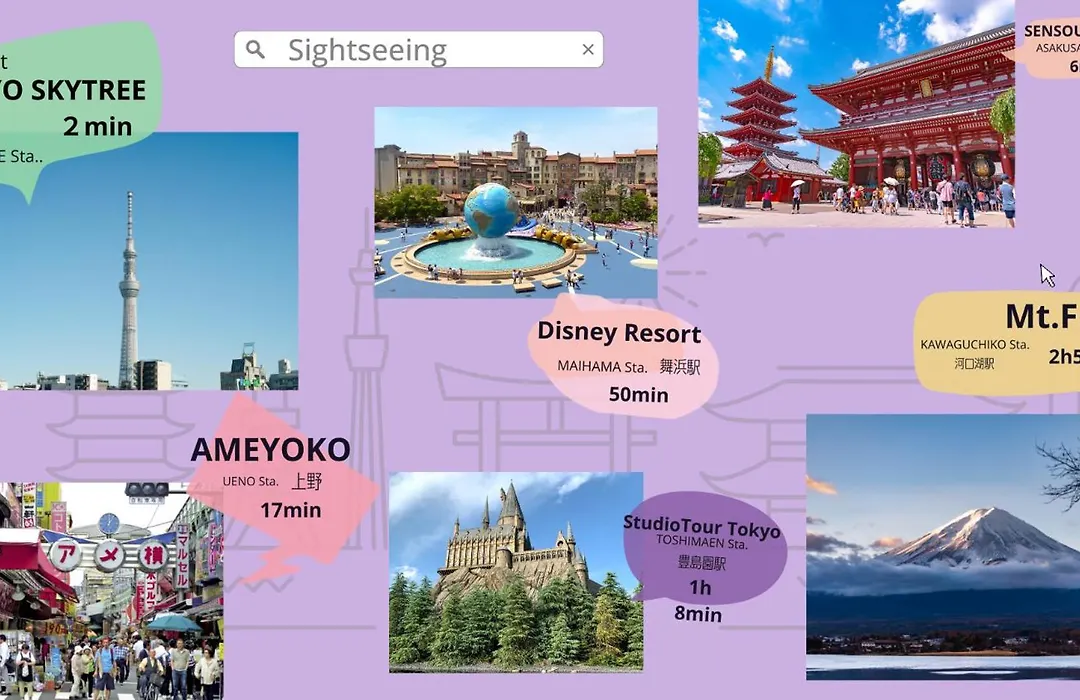
Task: Click the magnifying glass search icon
Action: pyautogui.click(x=256, y=49)
